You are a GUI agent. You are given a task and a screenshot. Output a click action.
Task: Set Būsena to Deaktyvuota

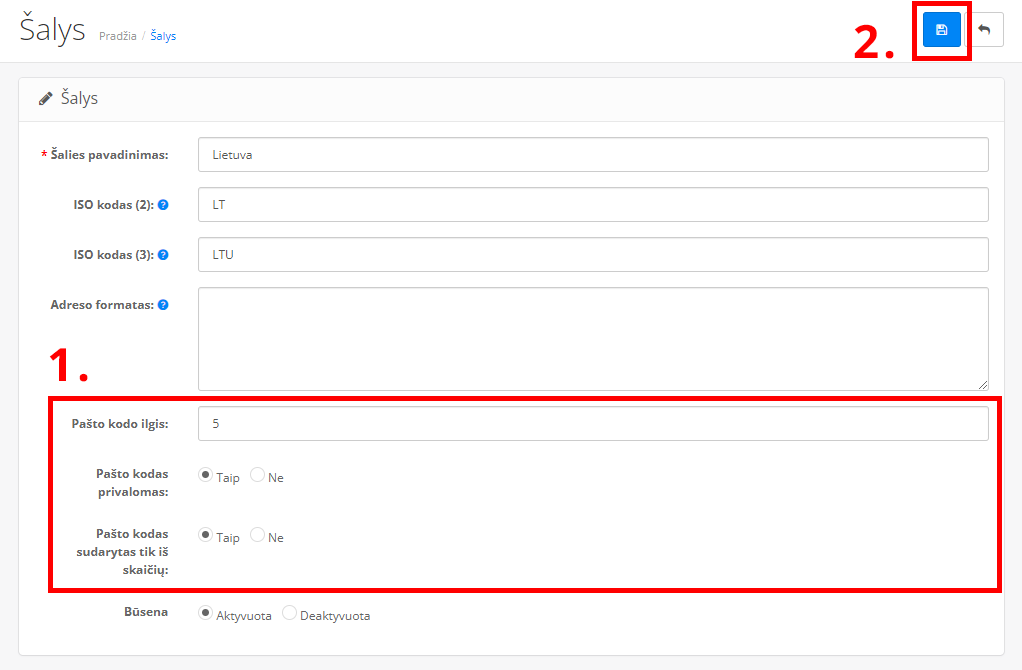(x=290, y=614)
